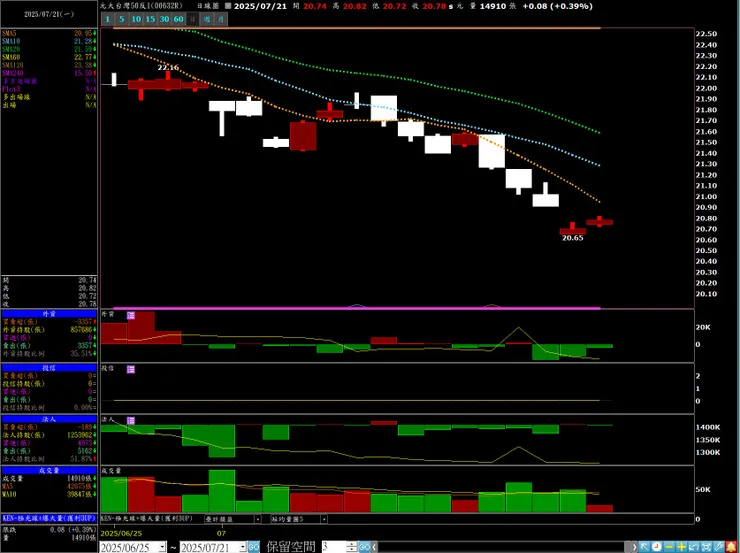740x553 pixels.
Task: Click the SMA240 indicator row
Action: pos(49,73)
